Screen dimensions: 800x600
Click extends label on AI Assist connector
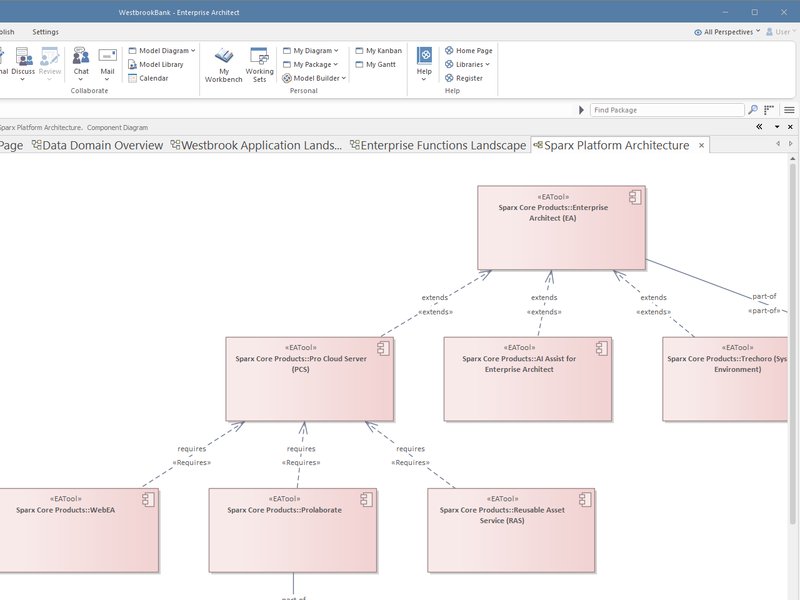pyautogui.click(x=544, y=297)
